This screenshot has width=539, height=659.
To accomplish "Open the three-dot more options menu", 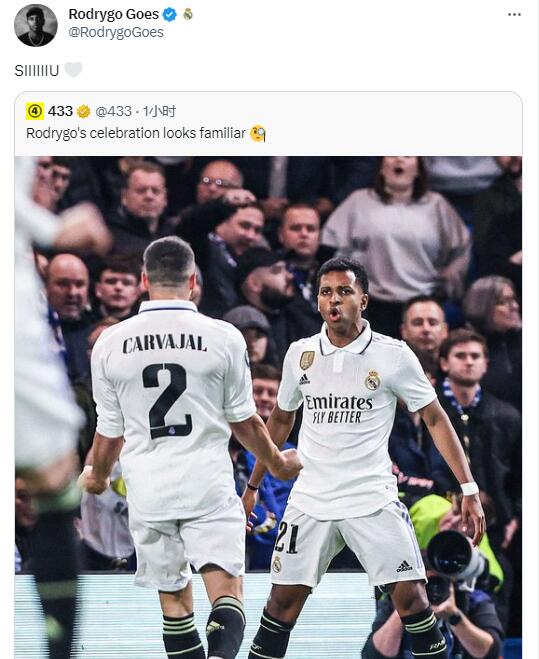I will 514,15.
